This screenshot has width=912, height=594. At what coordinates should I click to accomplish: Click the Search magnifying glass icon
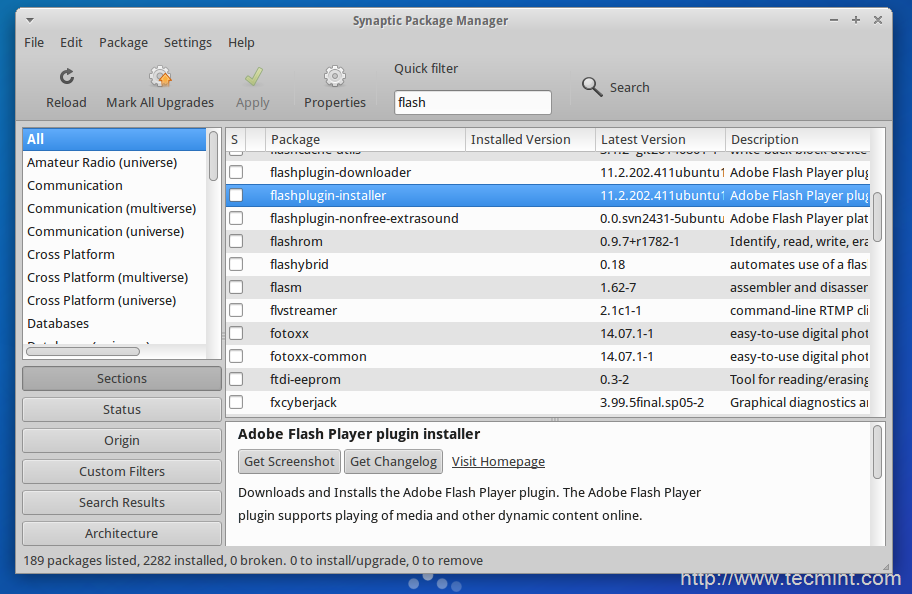click(592, 88)
